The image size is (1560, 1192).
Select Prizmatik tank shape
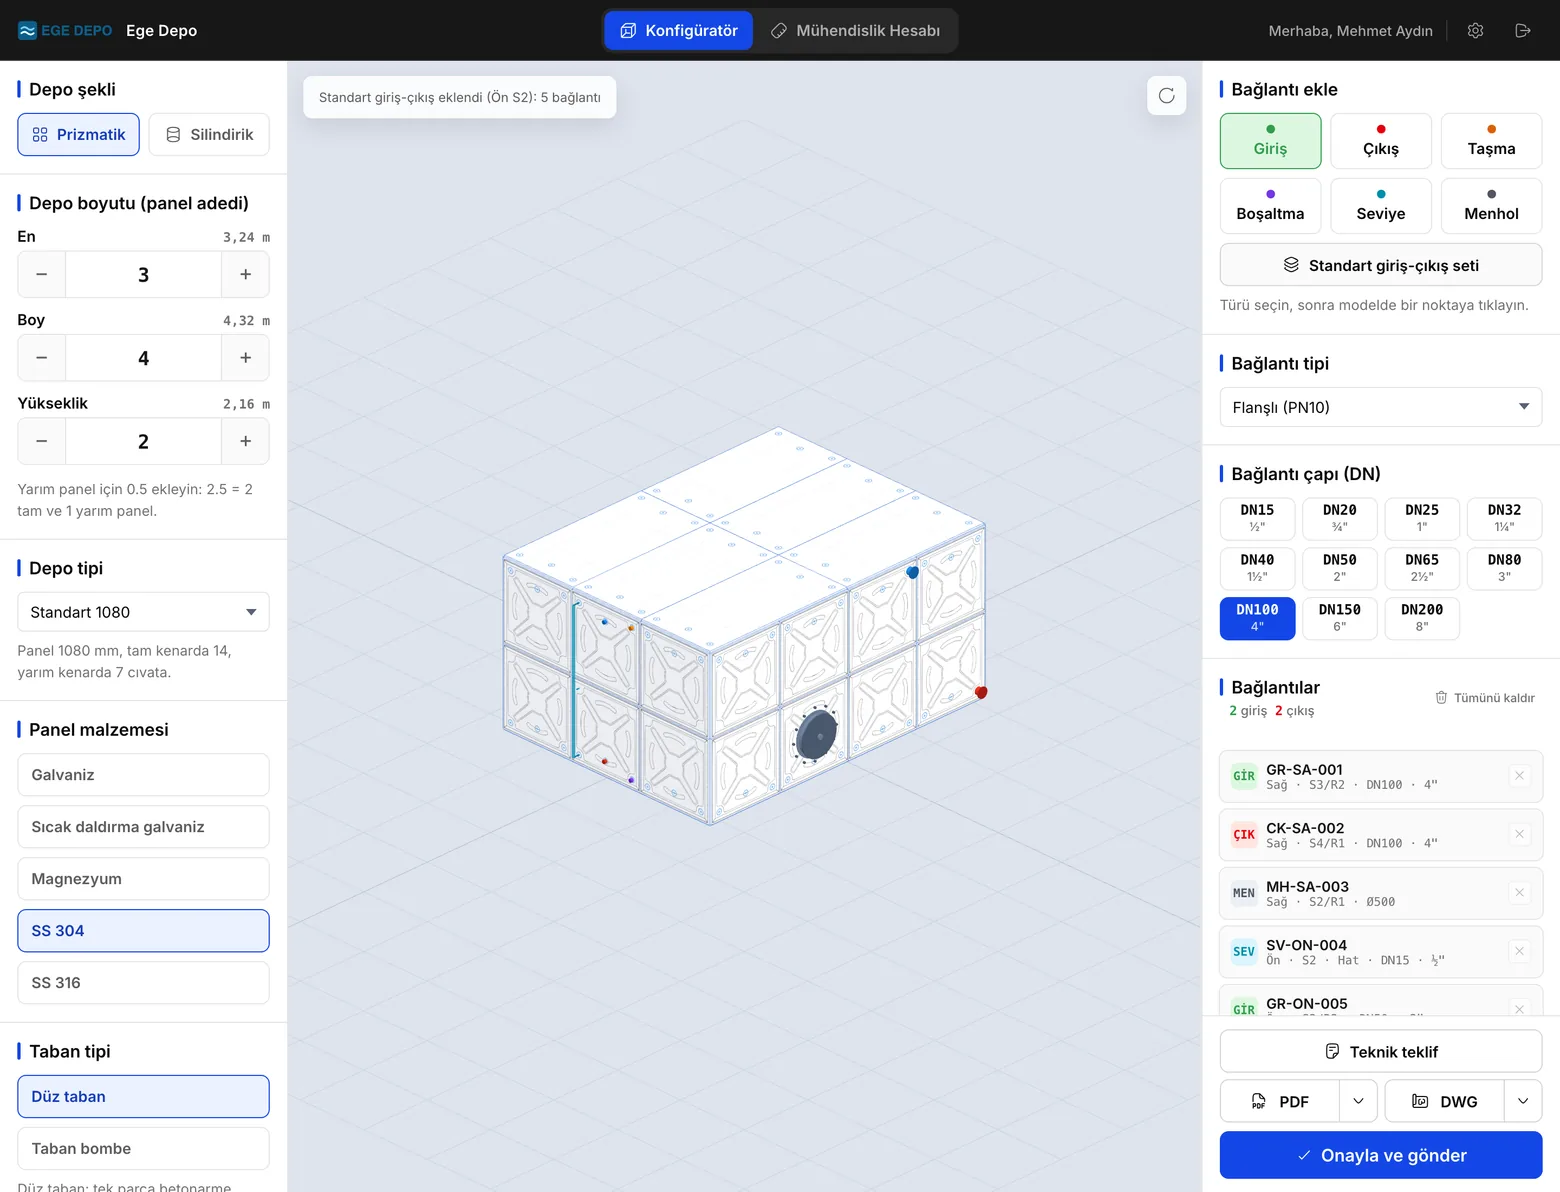coord(79,135)
